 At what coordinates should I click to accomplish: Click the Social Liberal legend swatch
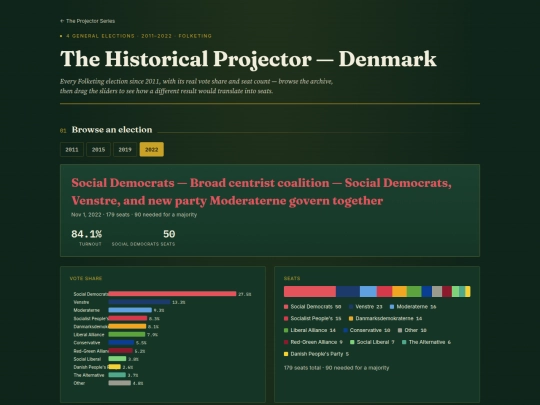click(x=352, y=342)
